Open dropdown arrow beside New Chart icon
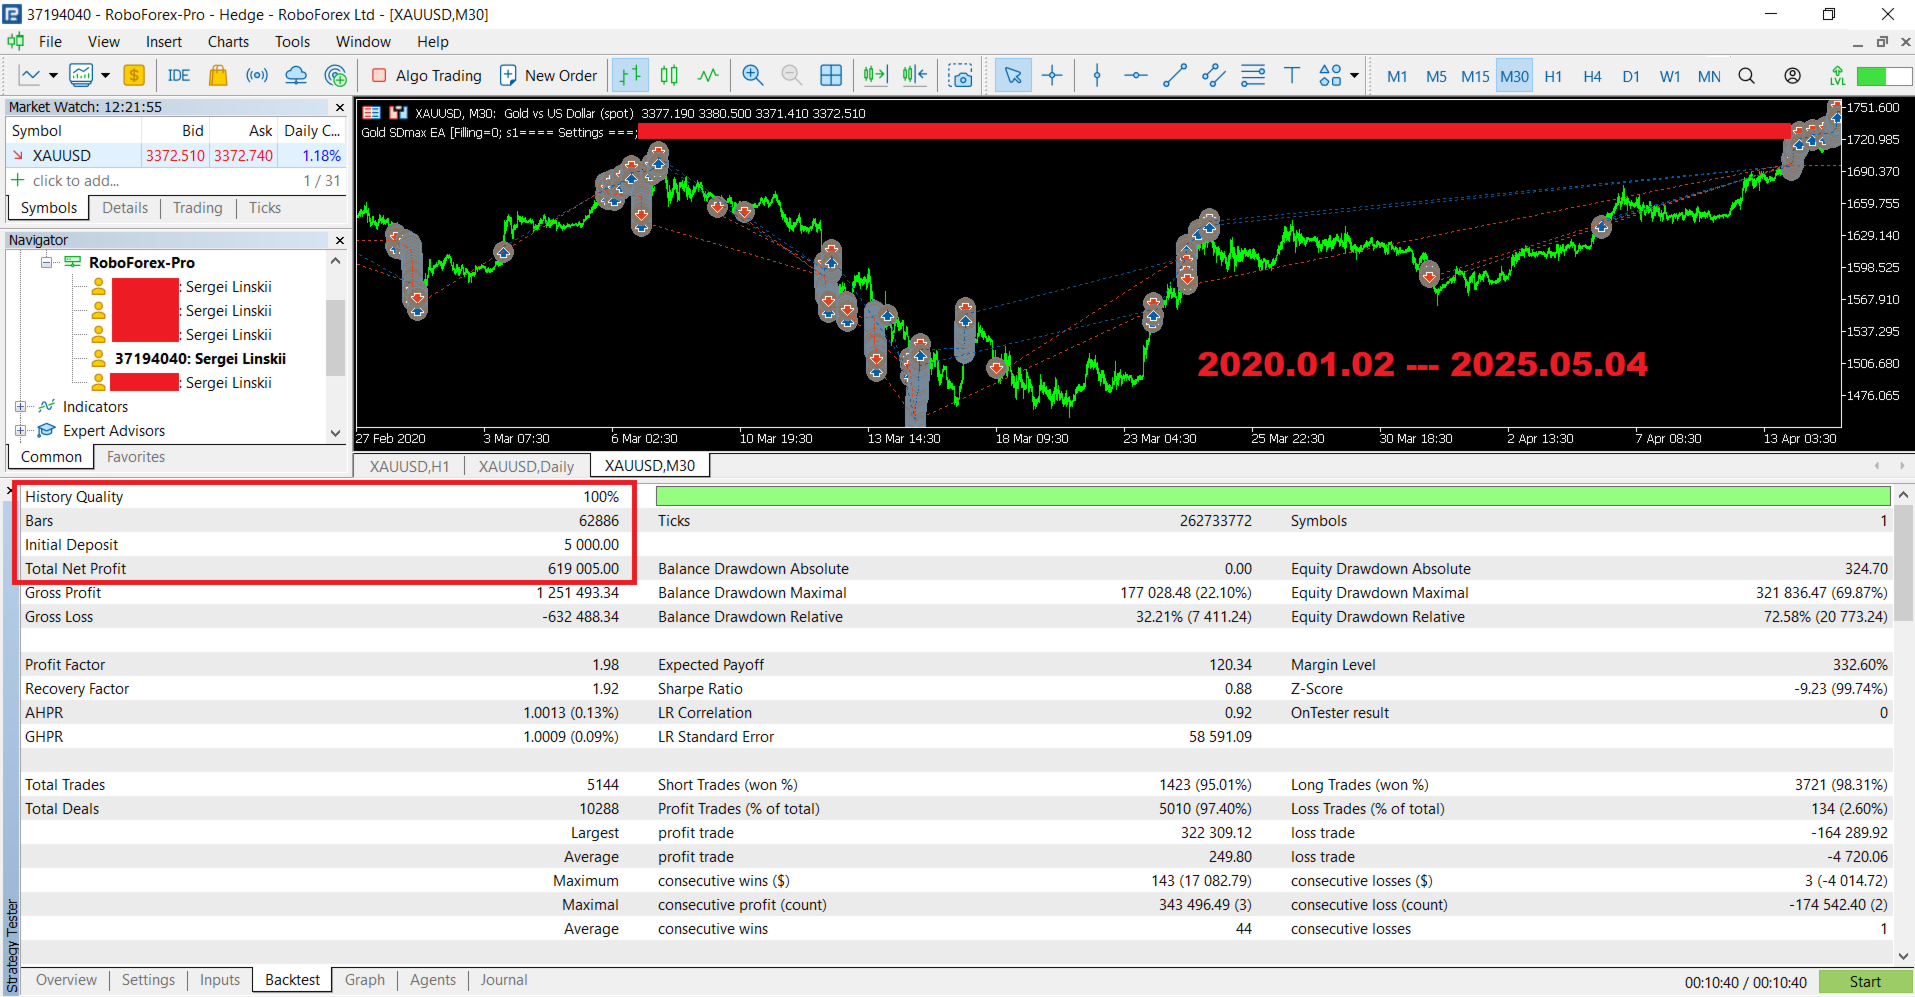 pyautogui.click(x=53, y=75)
